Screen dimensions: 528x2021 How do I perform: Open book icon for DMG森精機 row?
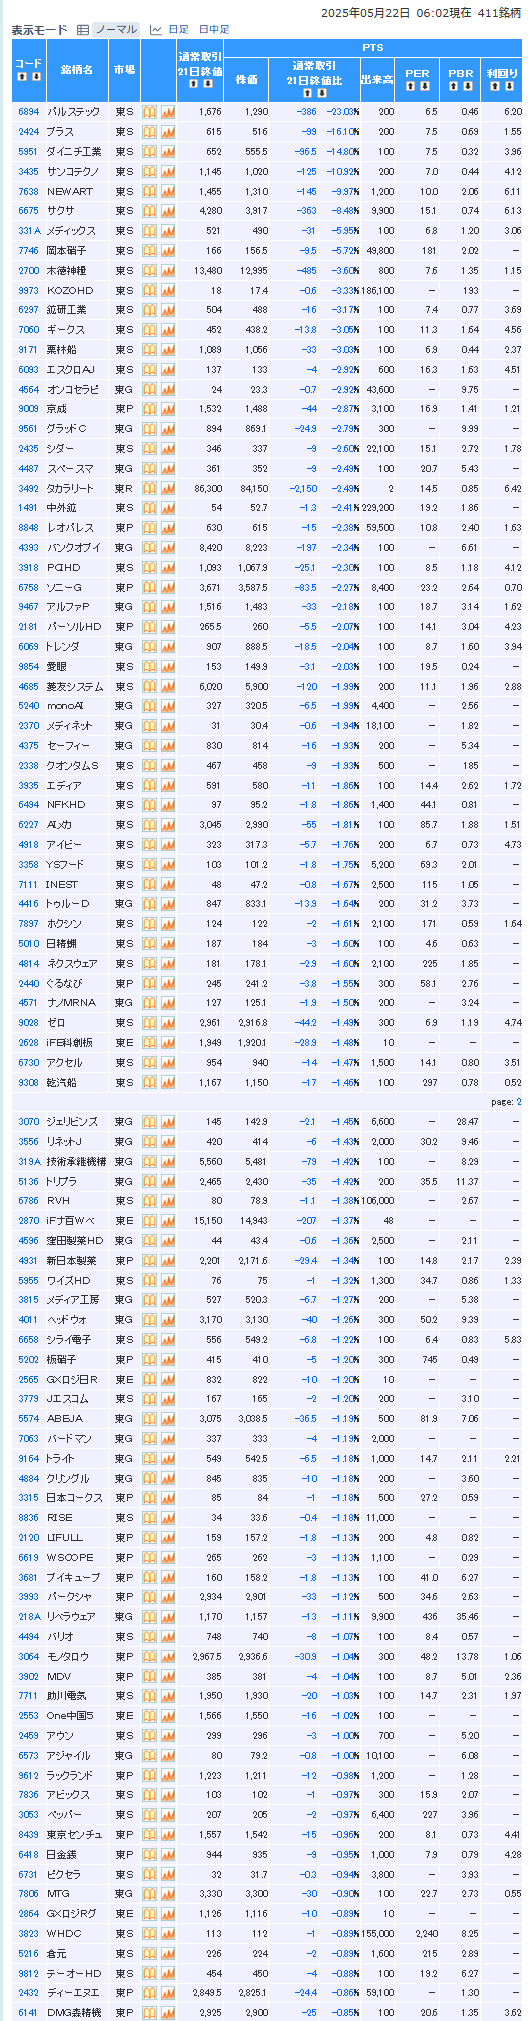tap(149, 2012)
